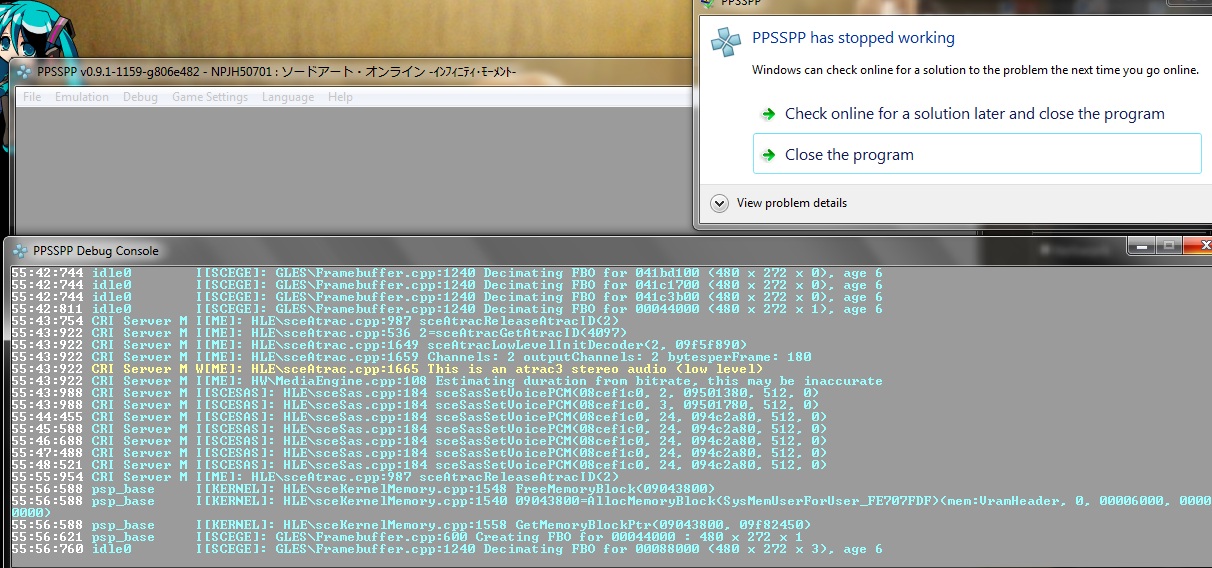Click the PPSSPP Debug Console title bar icon

pos(20,251)
